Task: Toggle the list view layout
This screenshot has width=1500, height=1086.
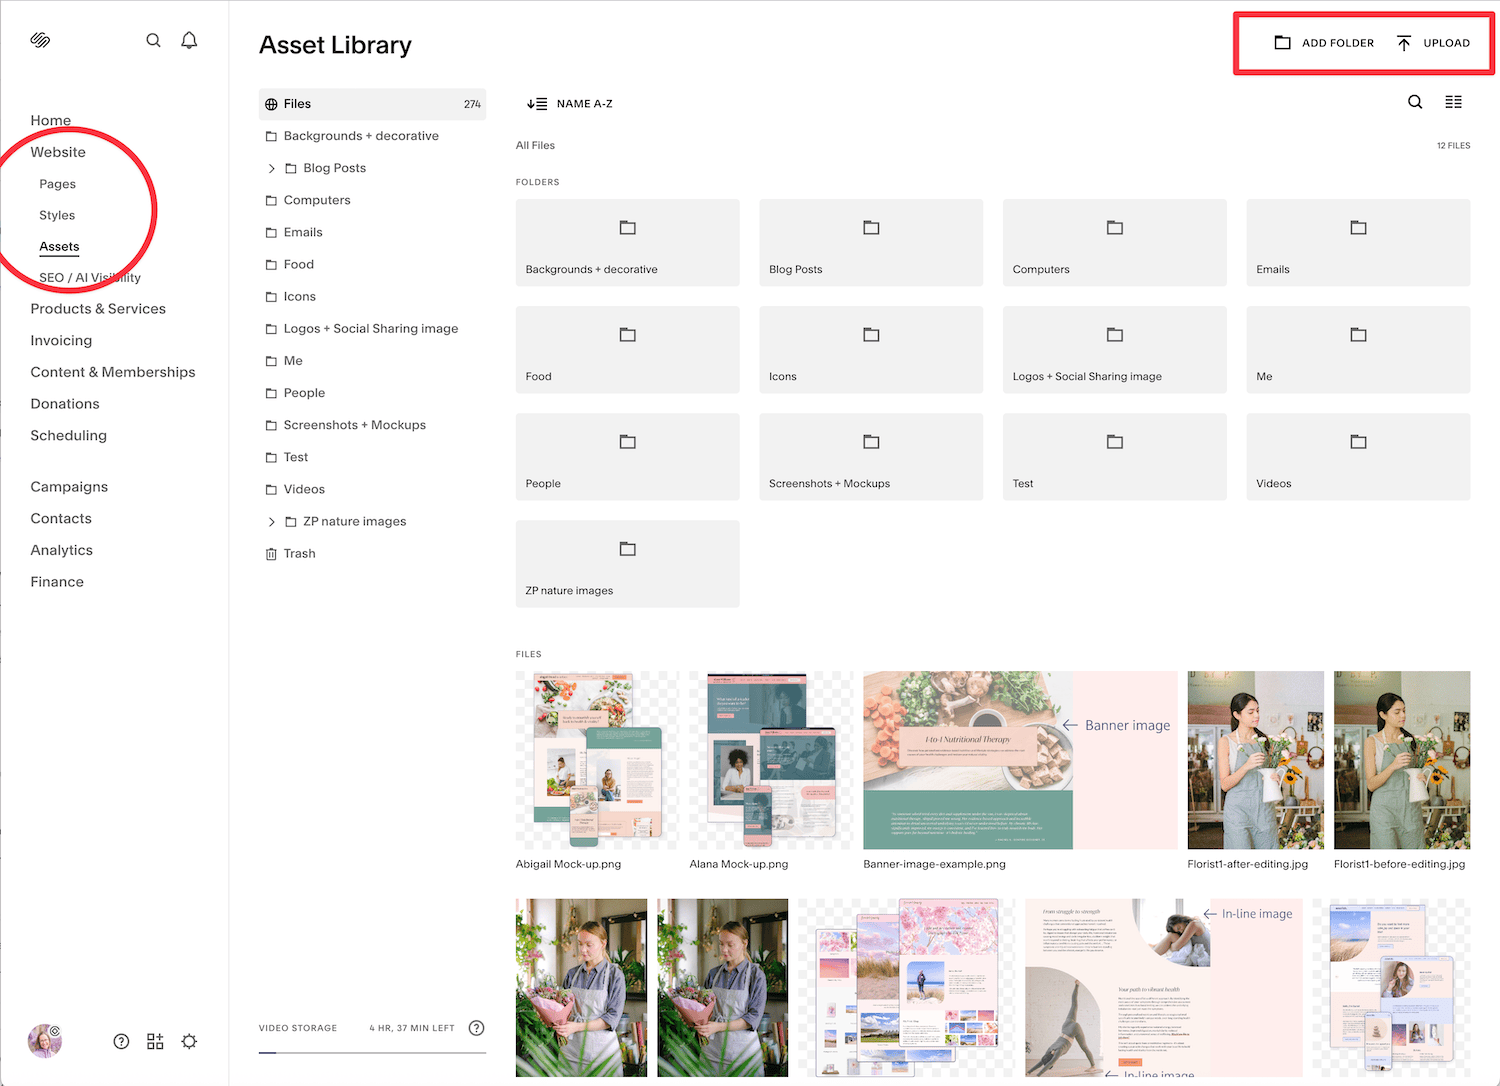Action: click(1453, 101)
